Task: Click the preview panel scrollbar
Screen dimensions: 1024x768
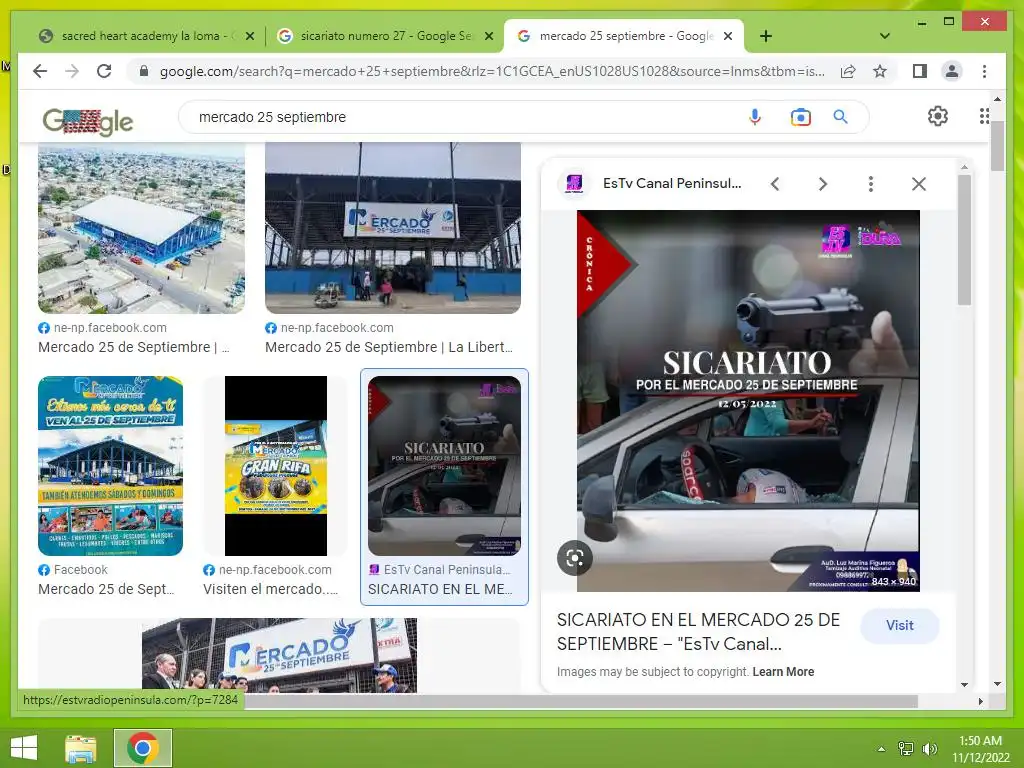Action: click(965, 239)
